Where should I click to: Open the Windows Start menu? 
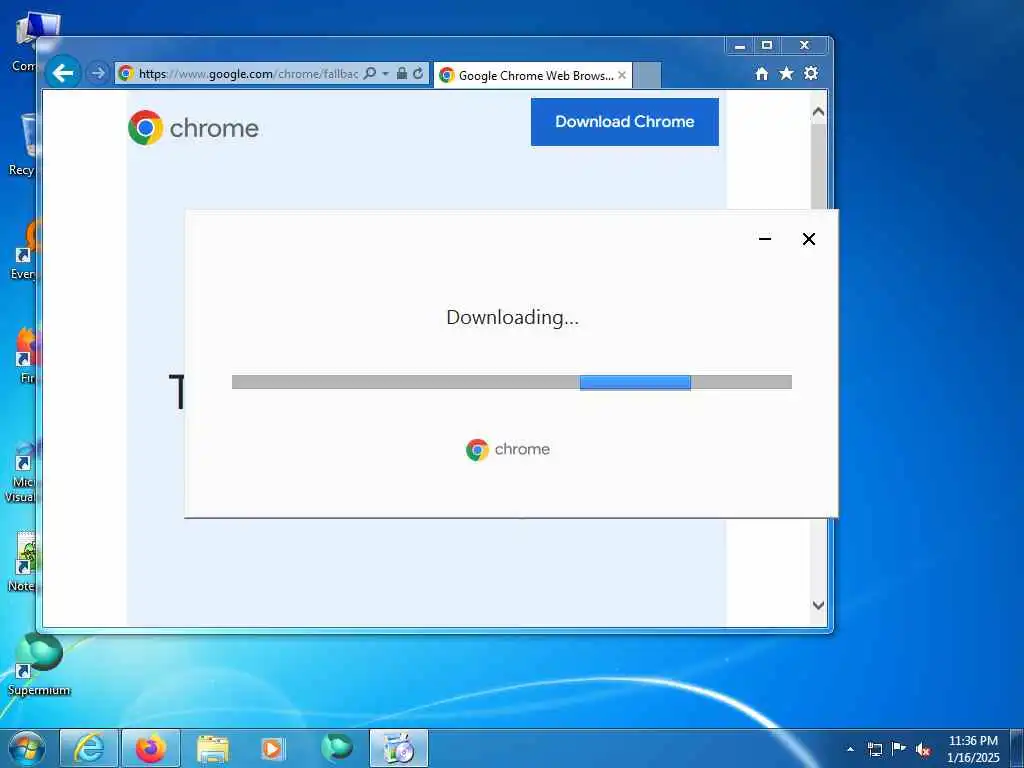click(x=27, y=748)
